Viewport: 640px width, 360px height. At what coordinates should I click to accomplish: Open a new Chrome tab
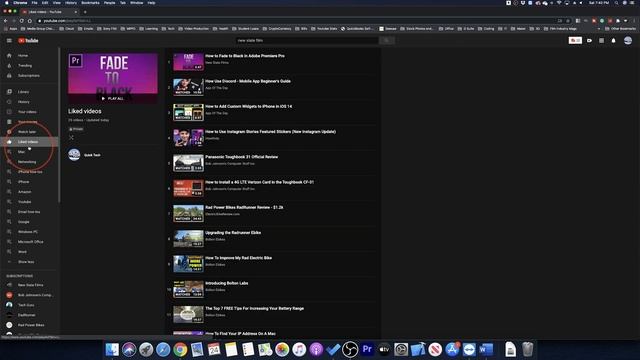pyautogui.click(x=85, y=12)
